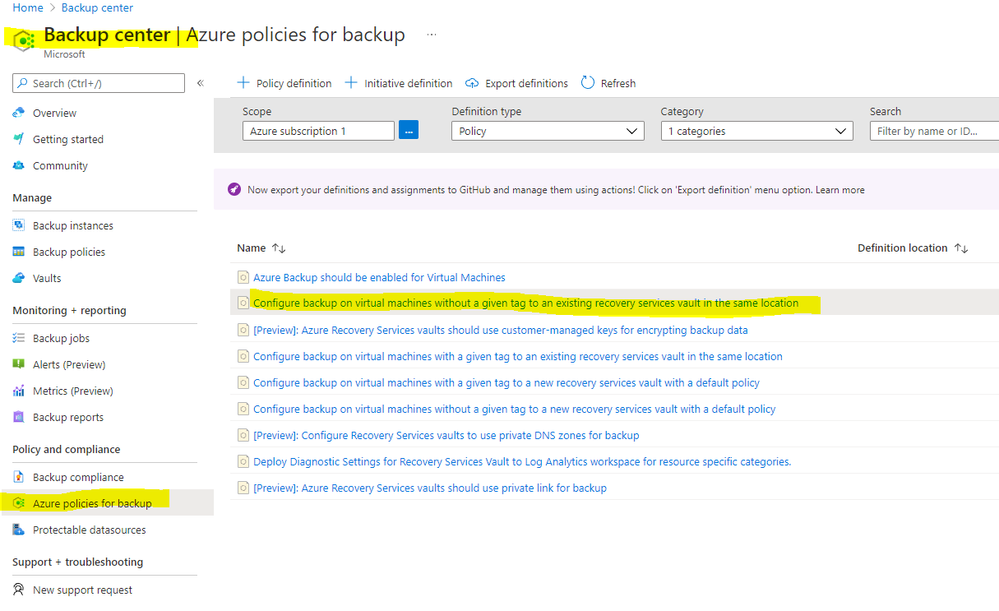Click the plus icon beside Policy definition
Viewport: 999px width, 611px height.
243,83
